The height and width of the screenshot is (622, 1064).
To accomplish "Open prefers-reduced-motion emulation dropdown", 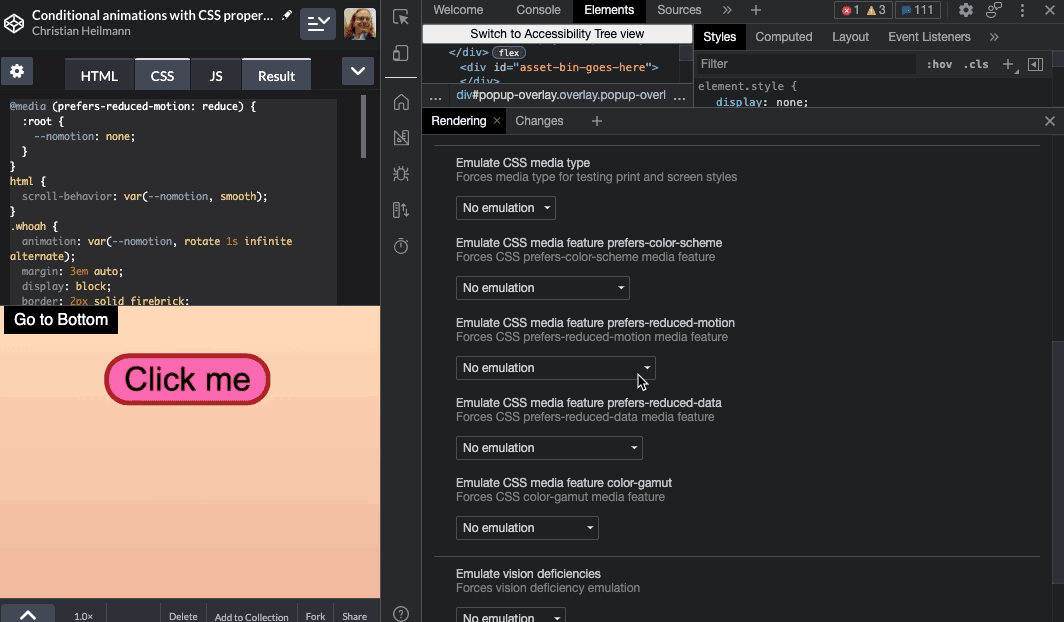I will (x=555, y=368).
